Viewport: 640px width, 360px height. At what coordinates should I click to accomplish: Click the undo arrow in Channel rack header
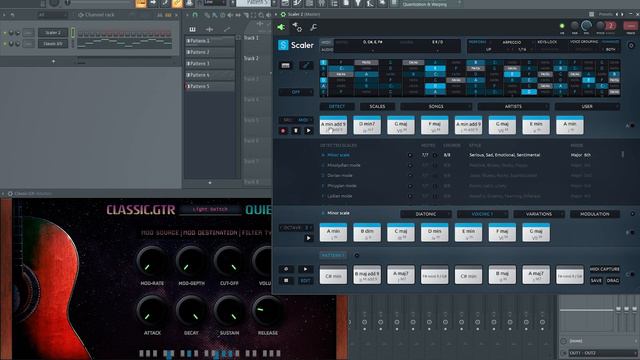click(x=13, y=15)
